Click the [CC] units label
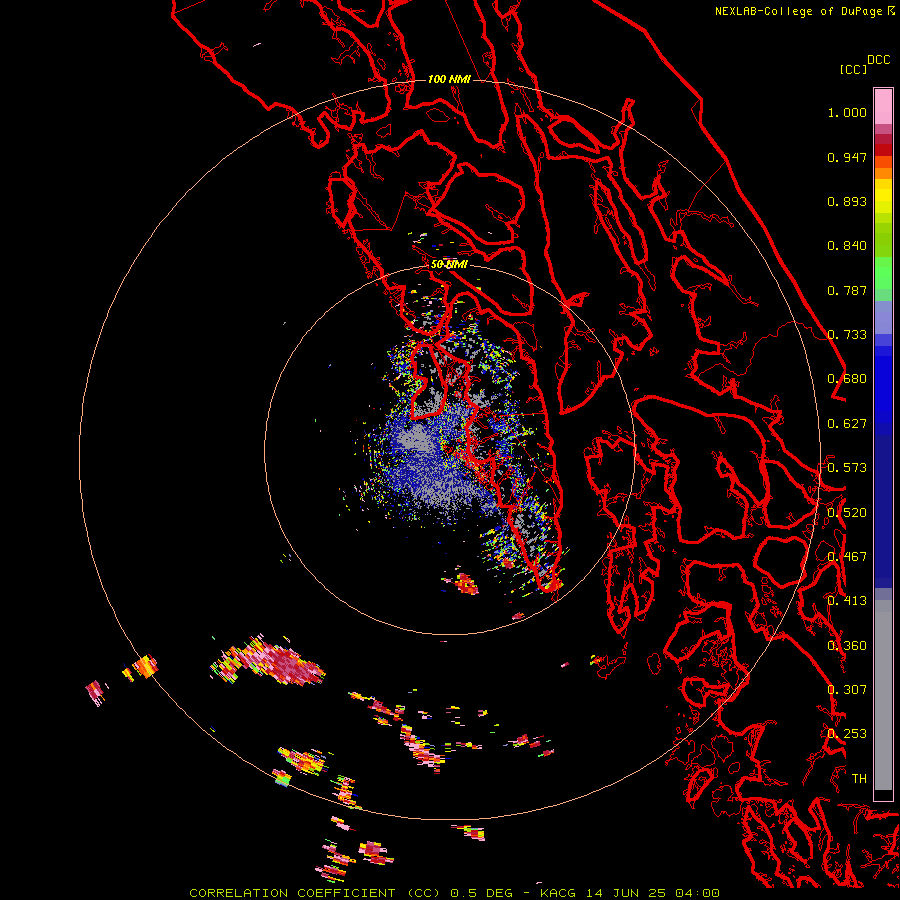 coord(853,69)
